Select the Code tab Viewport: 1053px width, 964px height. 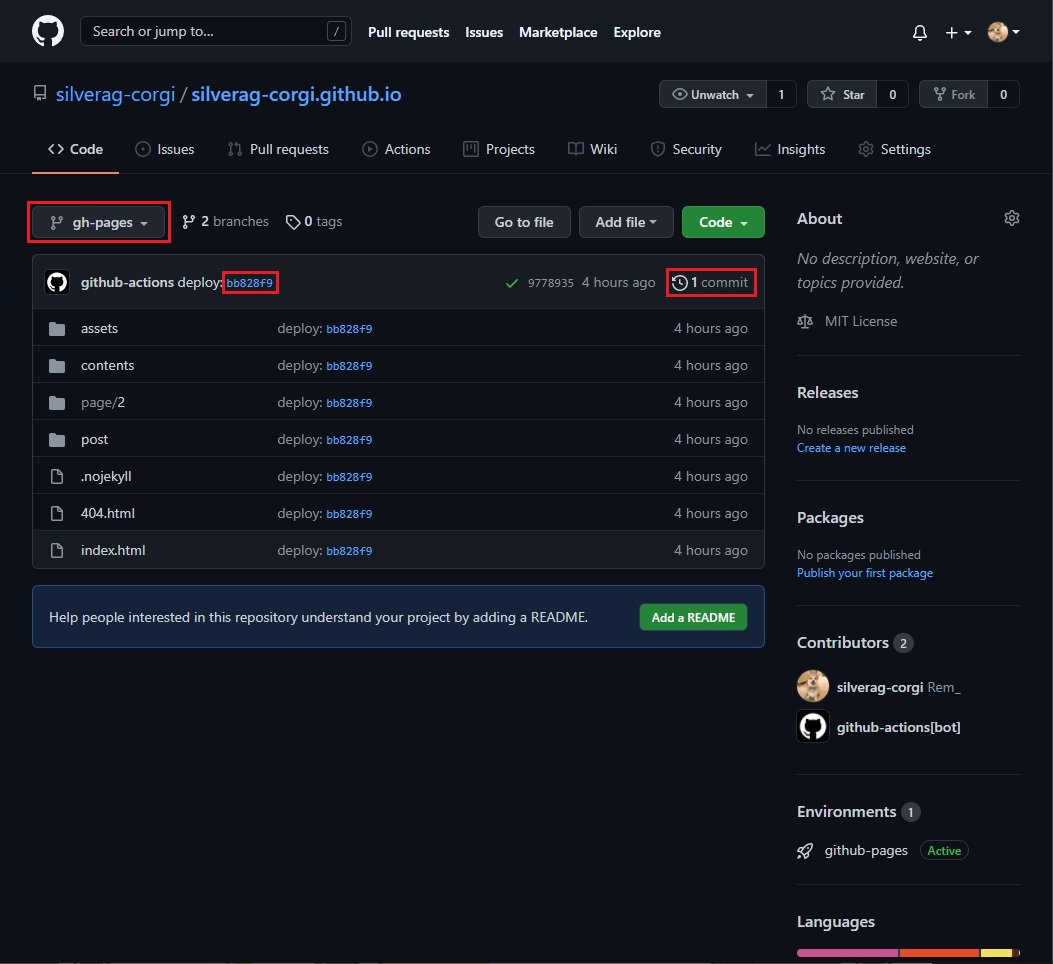click(75, 149)
